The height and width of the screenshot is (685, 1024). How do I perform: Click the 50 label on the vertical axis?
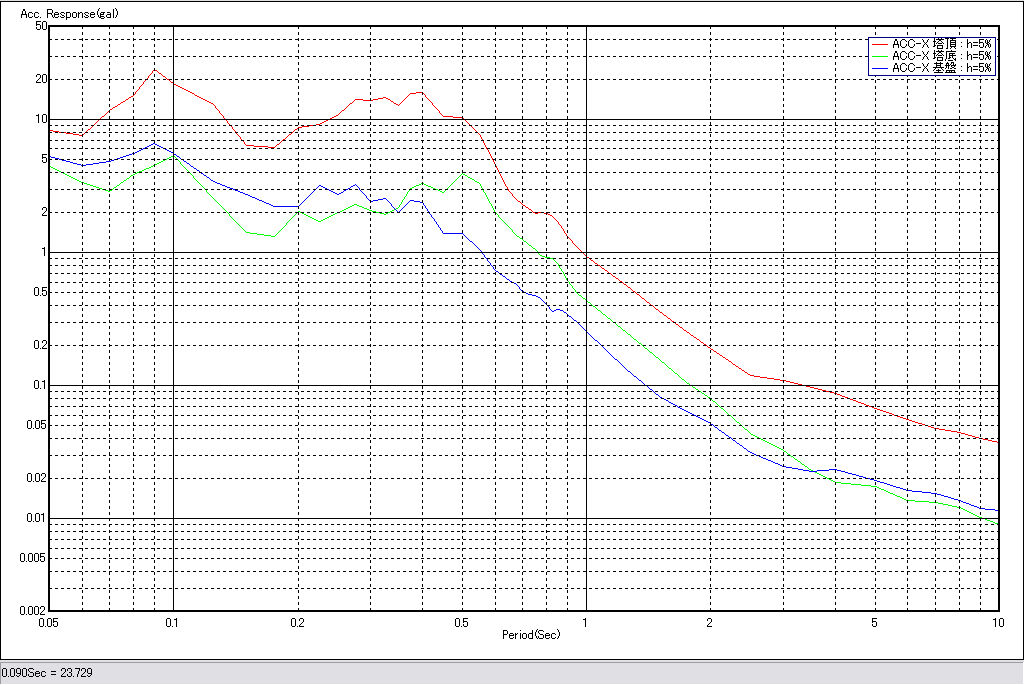tap(41, 26)
